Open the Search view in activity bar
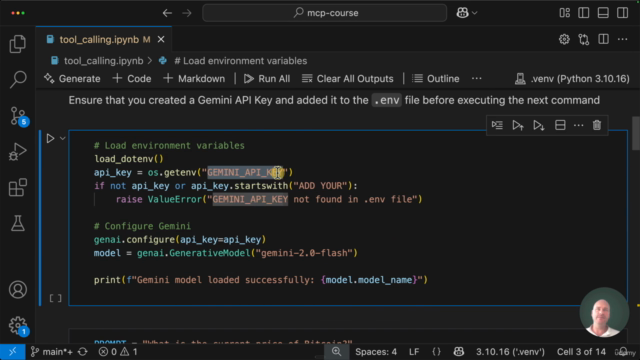 18,79
